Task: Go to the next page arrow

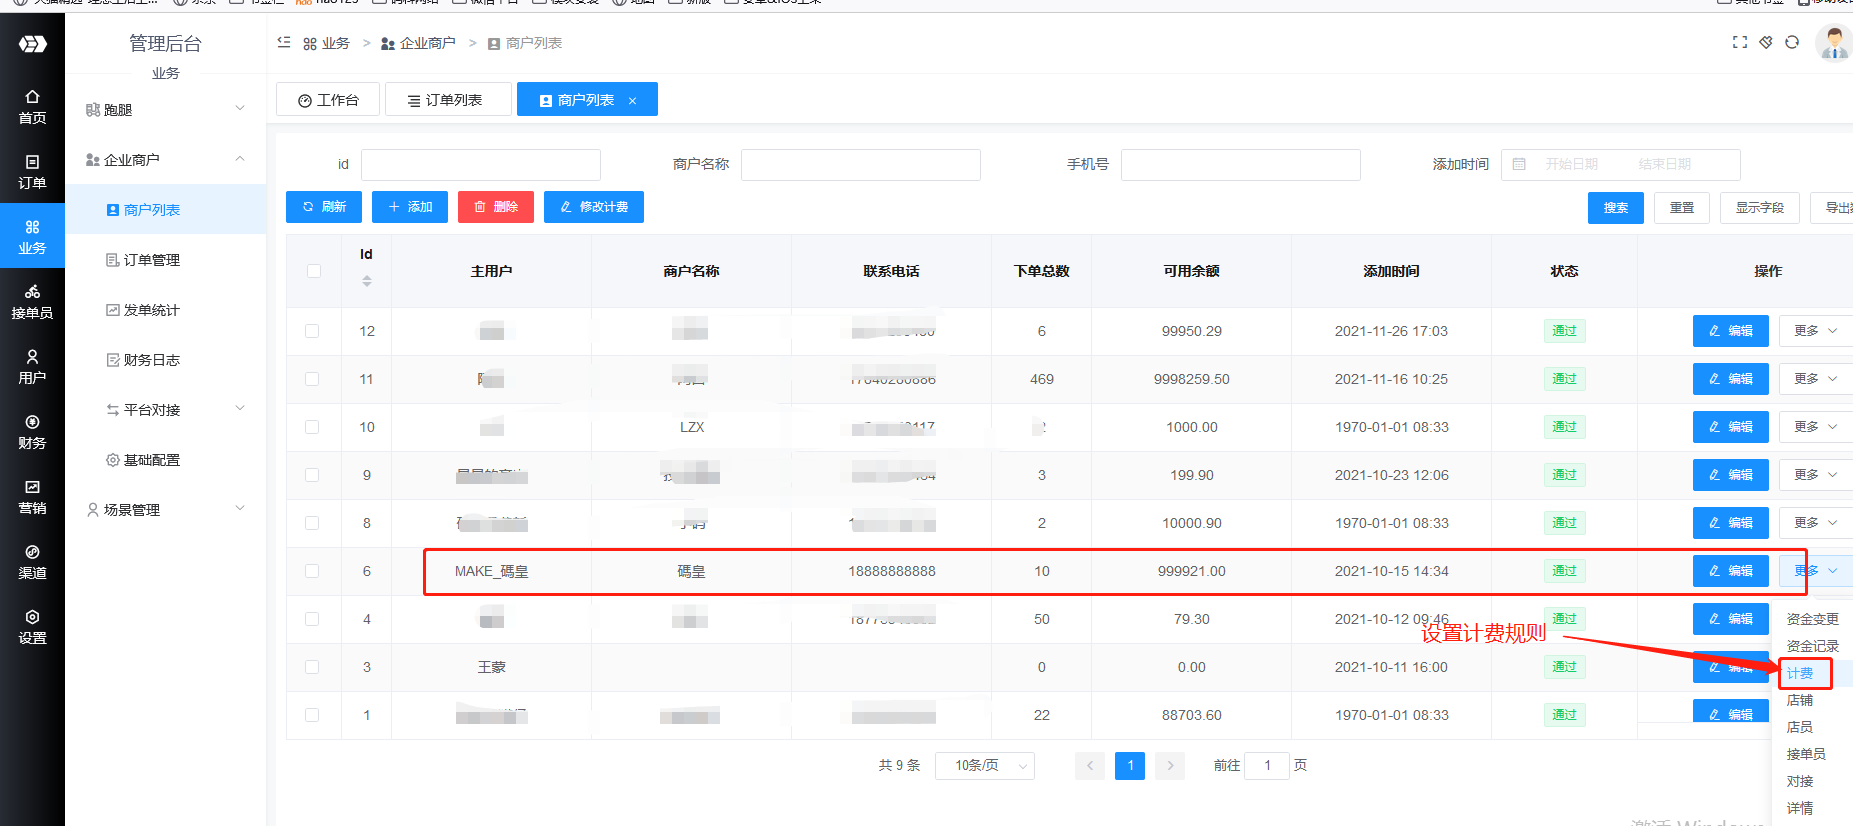Action: 1170,766
